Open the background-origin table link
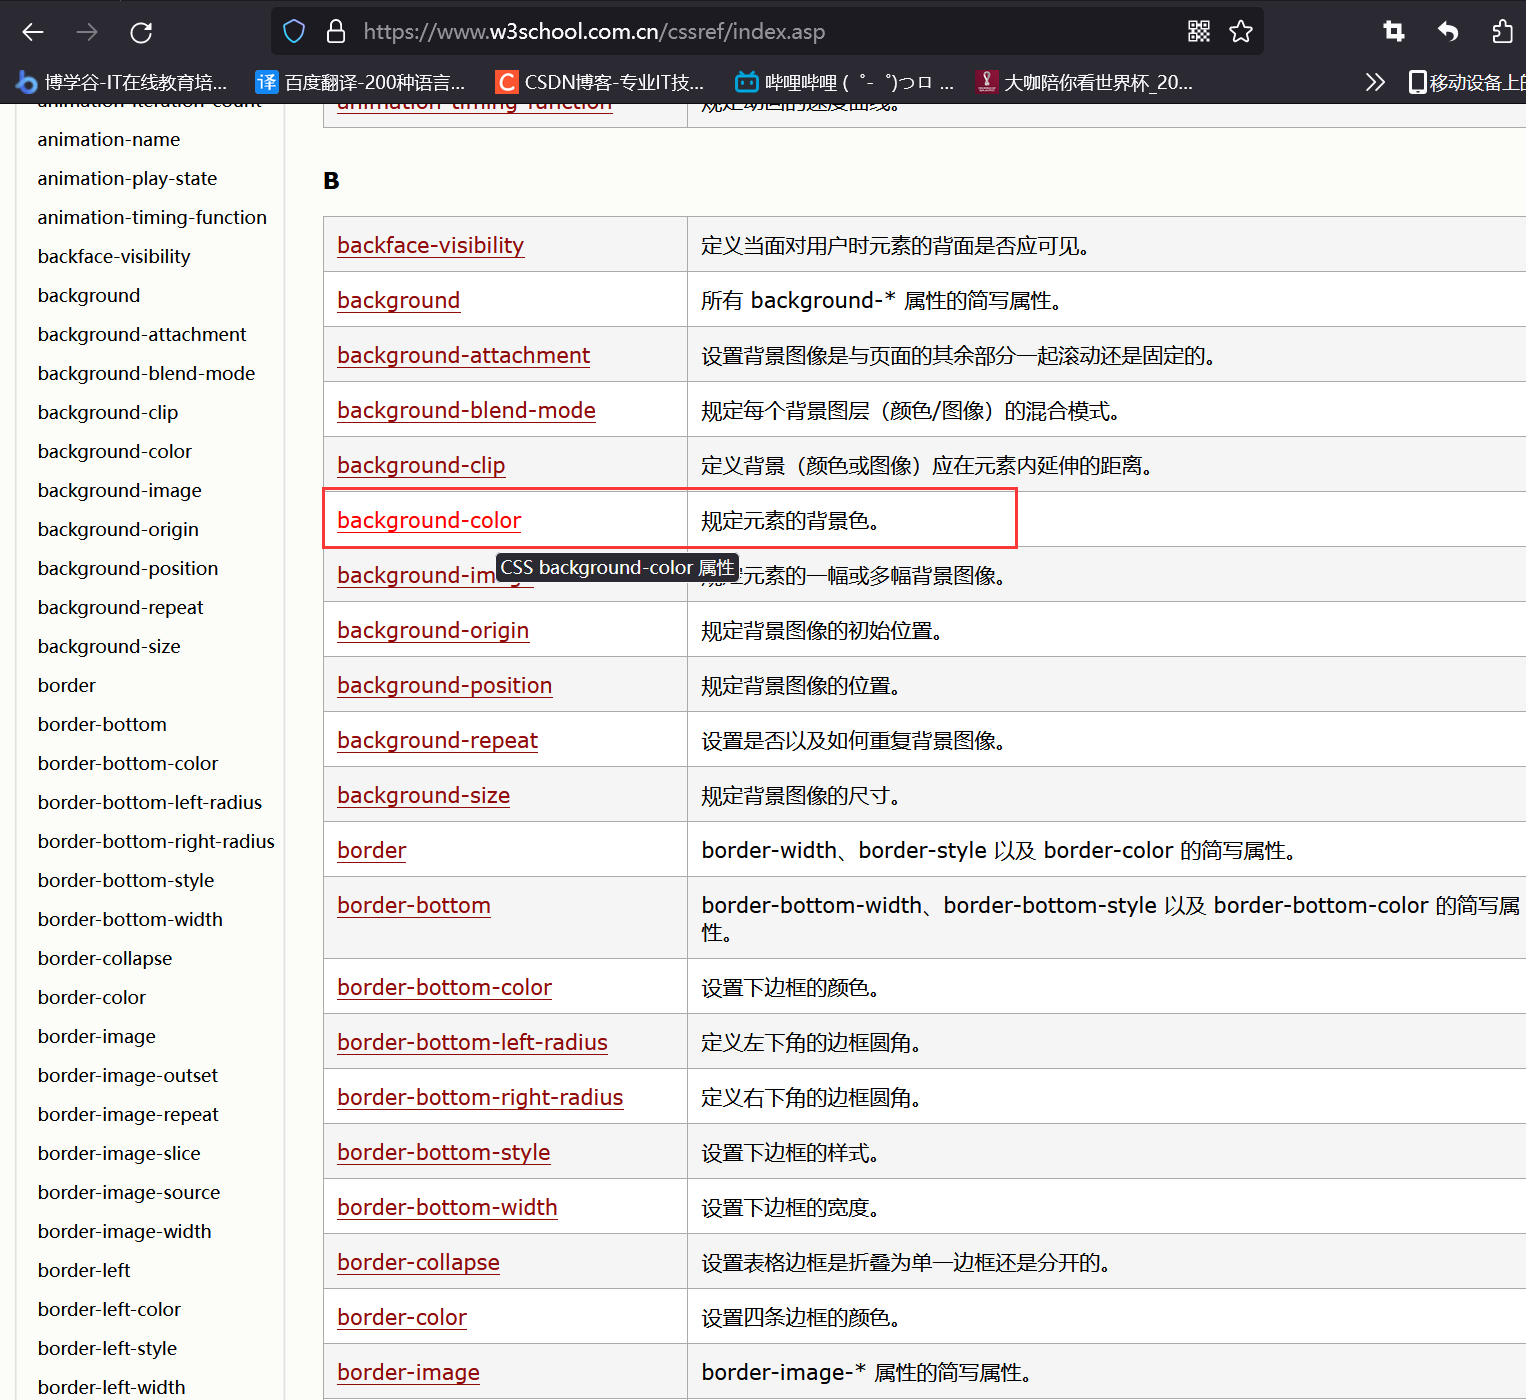This screenshot has width=1526, height=1400. (x=433, y=630)
